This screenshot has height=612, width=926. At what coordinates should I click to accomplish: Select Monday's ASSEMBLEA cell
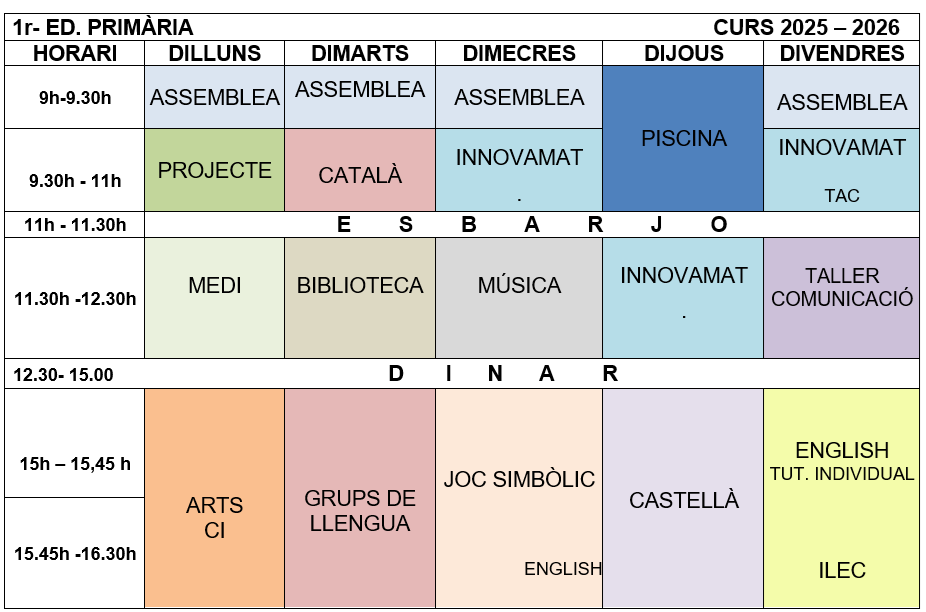tap(215, 98)
